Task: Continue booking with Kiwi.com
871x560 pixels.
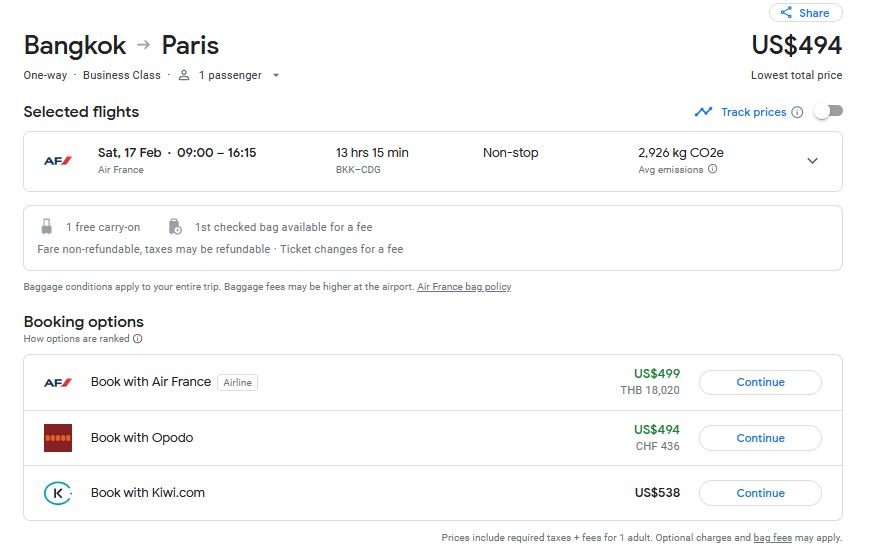Action: pyautogui.click(x=760, y=493)
